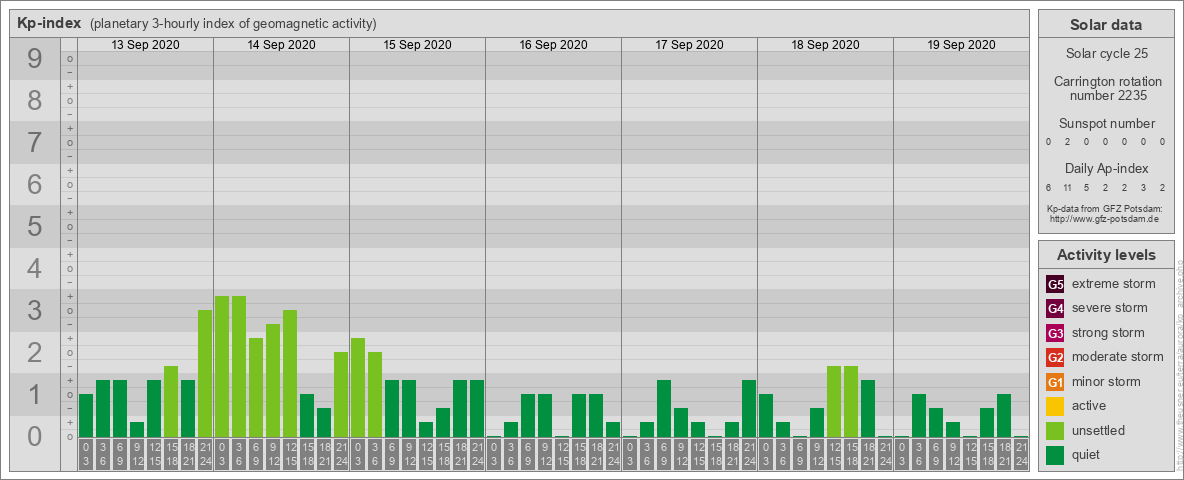
Task: Click the Kp scale number 0
Action: point(35,436)
